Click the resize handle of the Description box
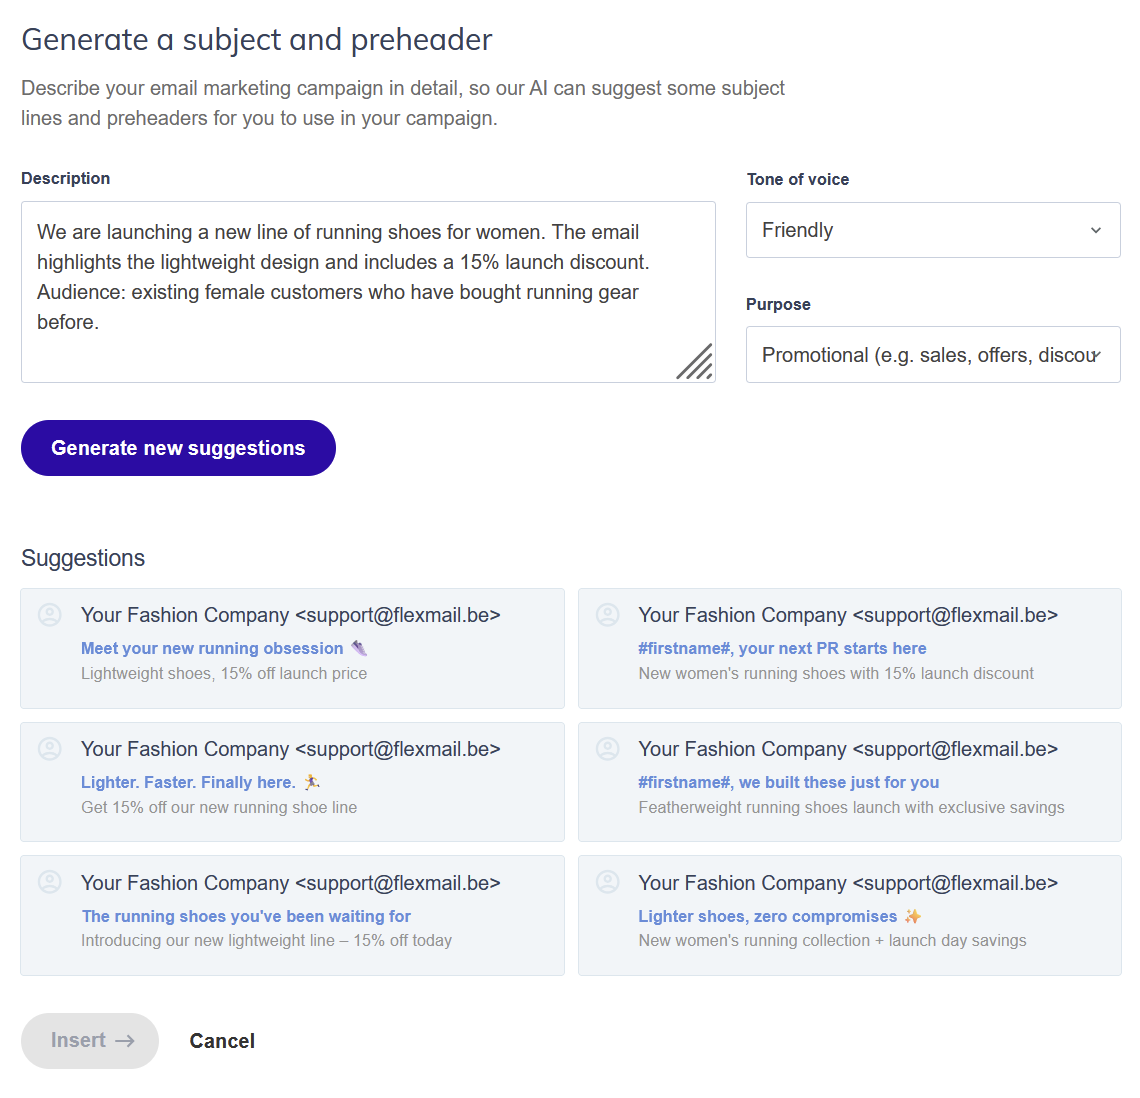The image size is (1140, 1098). click(x=695, y=362)
